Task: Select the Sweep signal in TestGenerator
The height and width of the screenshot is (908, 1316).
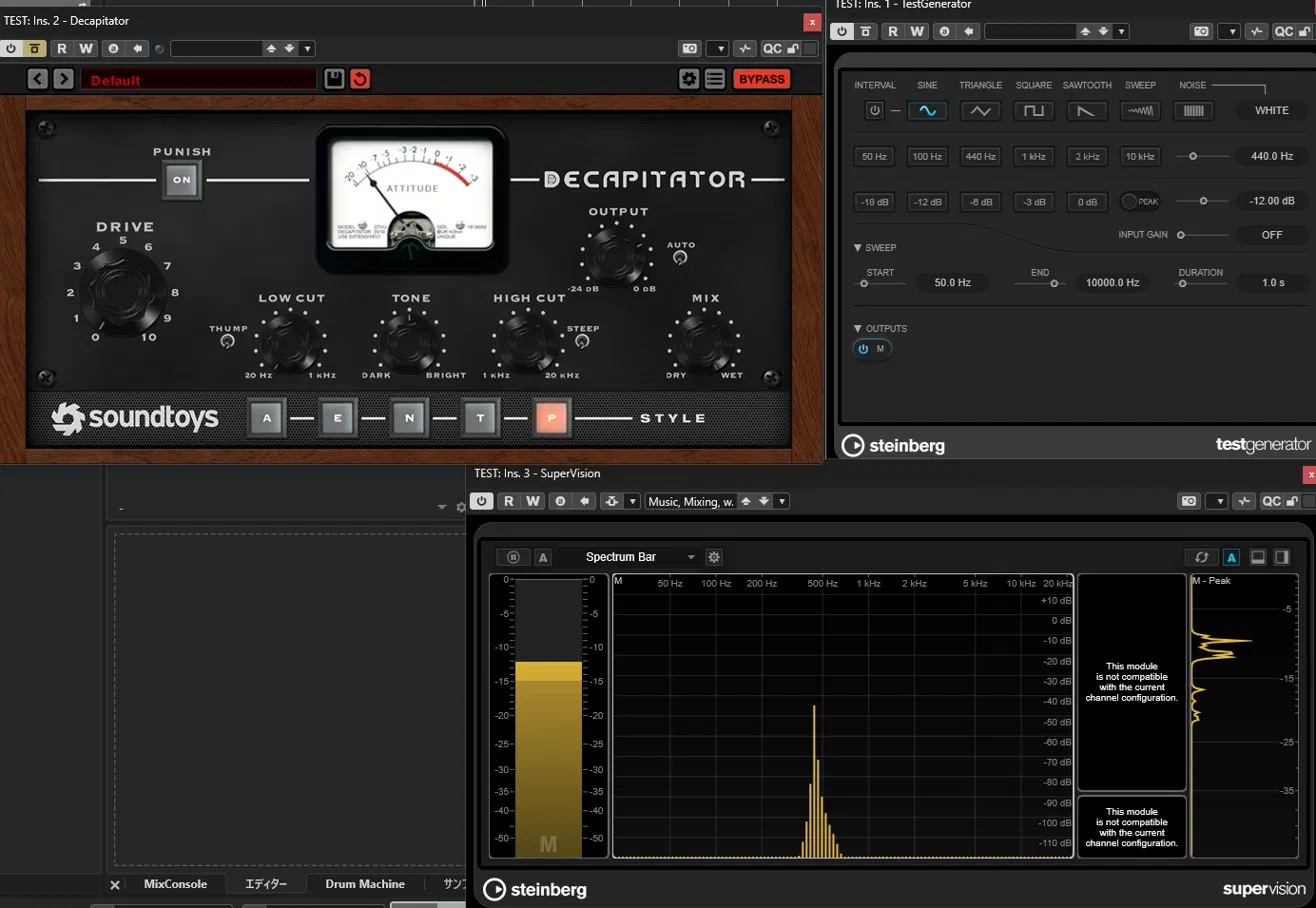Action: 1140,111
